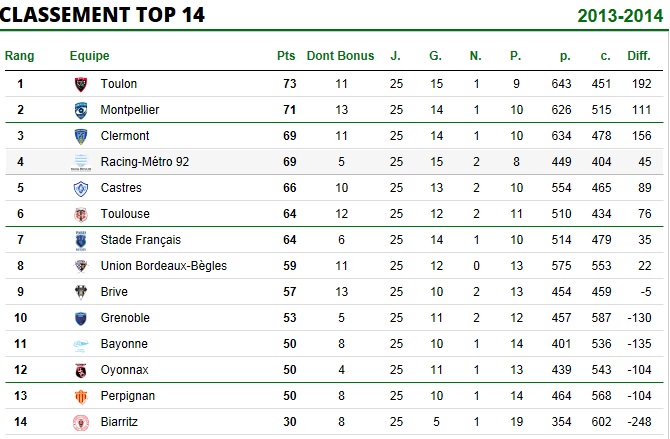Open the Castres team crest
The image size is (670, 439).
[x=81, y=189]
